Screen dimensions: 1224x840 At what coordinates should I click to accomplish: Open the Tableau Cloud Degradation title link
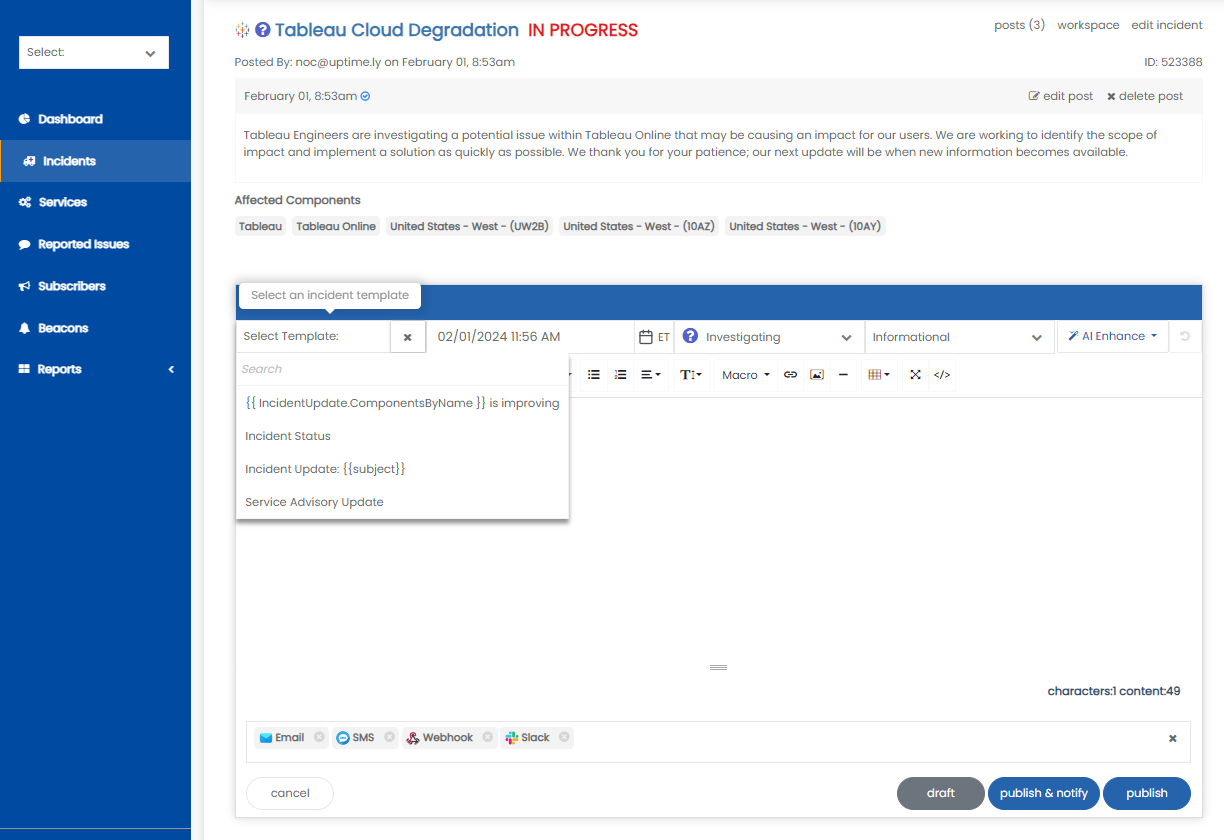[x=397, y=30]
